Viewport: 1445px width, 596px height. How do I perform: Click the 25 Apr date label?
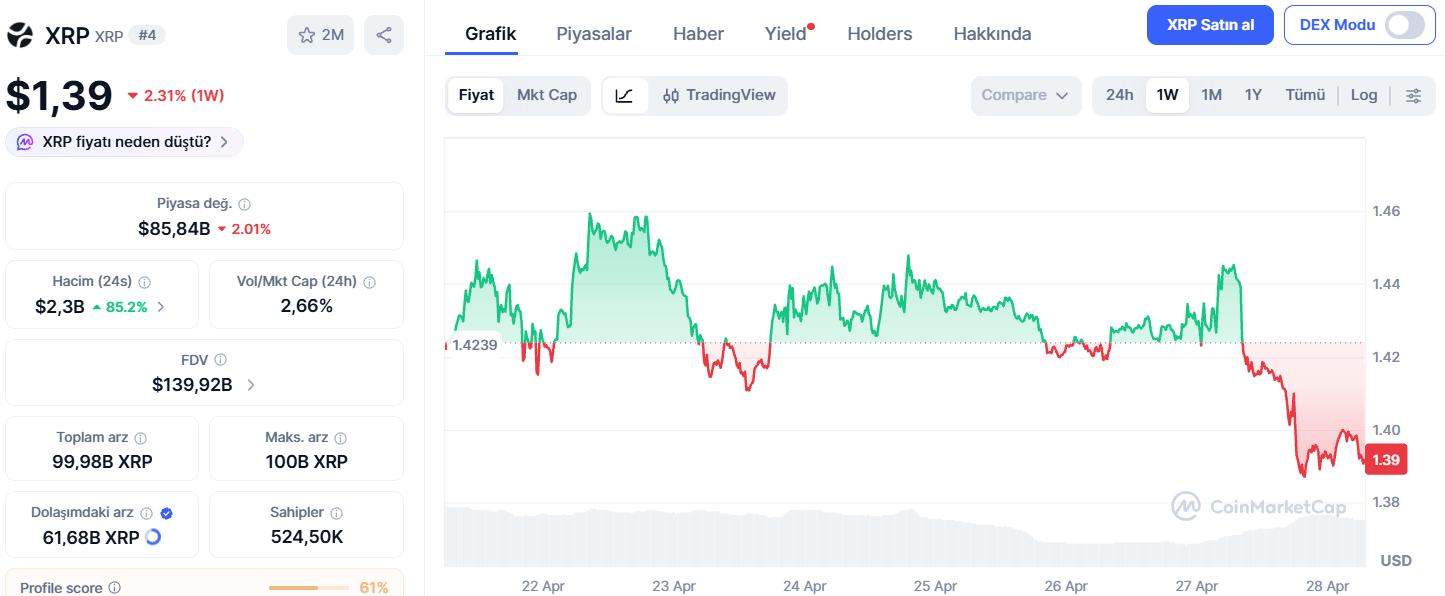pos(935,586)
